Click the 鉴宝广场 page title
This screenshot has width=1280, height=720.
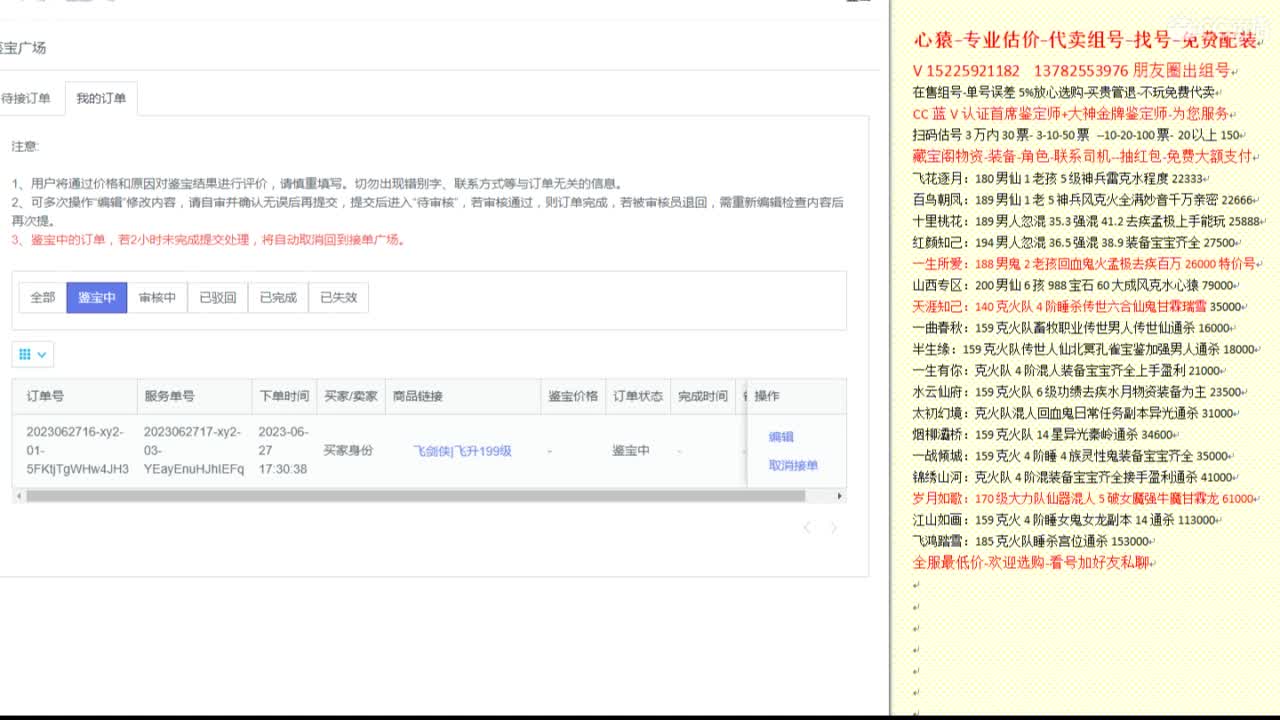point(20,47)
